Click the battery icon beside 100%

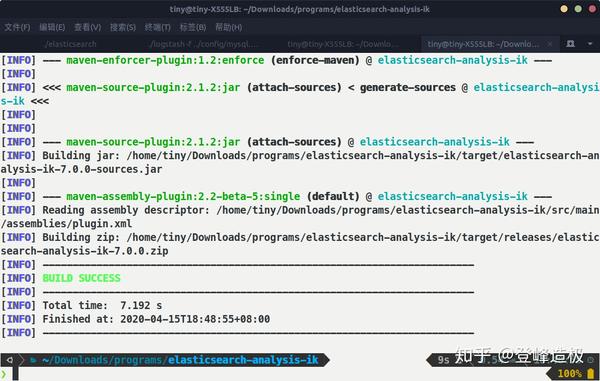591,373
